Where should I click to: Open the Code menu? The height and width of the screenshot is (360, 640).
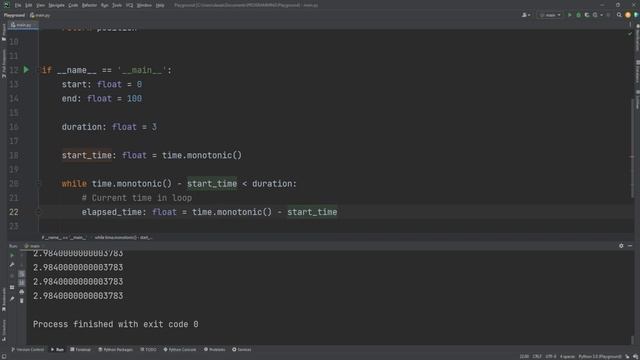click(x=73, y=5)
